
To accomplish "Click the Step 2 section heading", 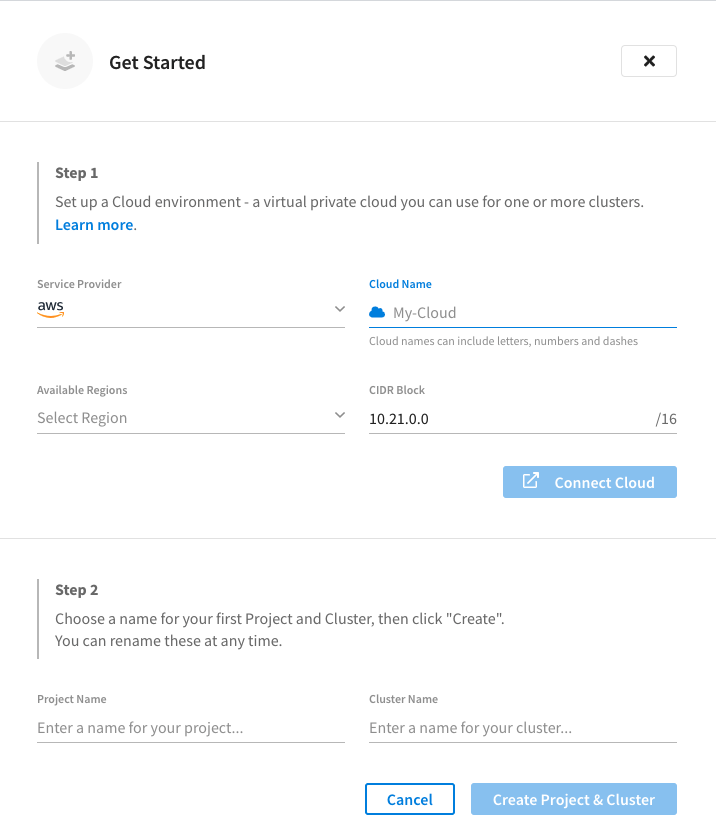I will coord(76,589).
